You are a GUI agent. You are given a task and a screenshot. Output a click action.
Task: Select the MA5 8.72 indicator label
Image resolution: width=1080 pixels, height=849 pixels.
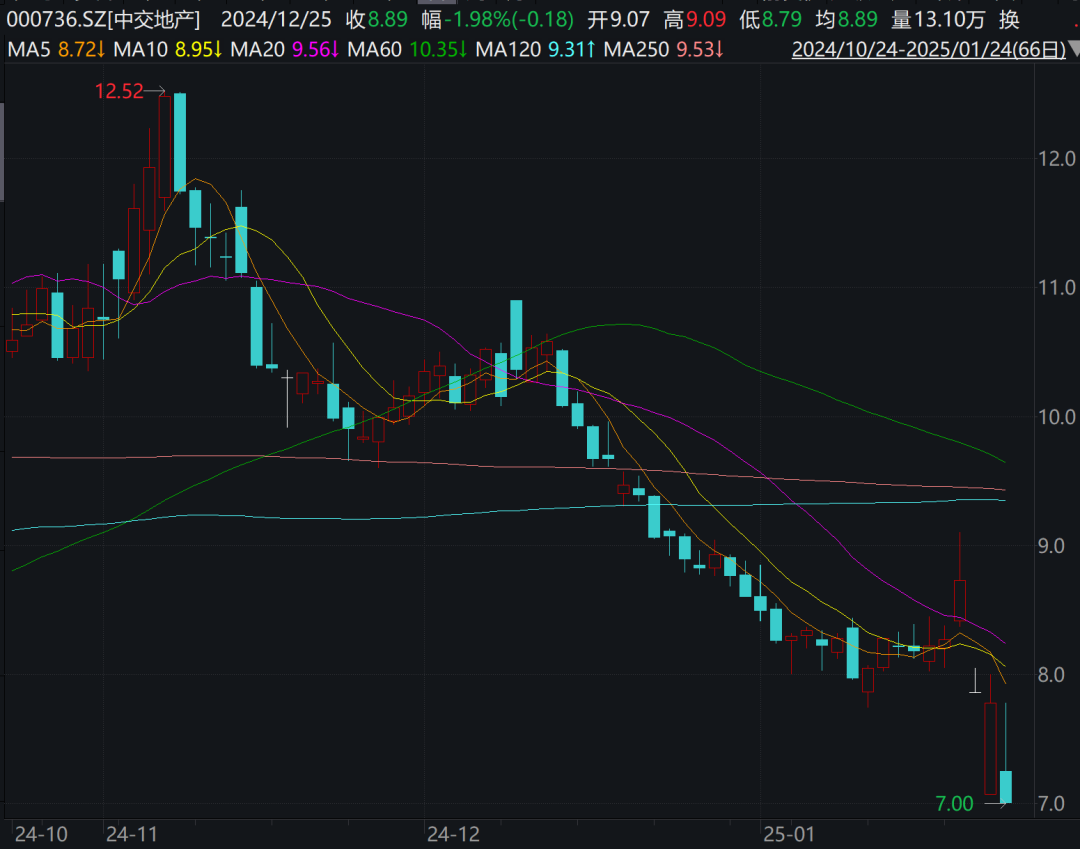pos(56,50)
